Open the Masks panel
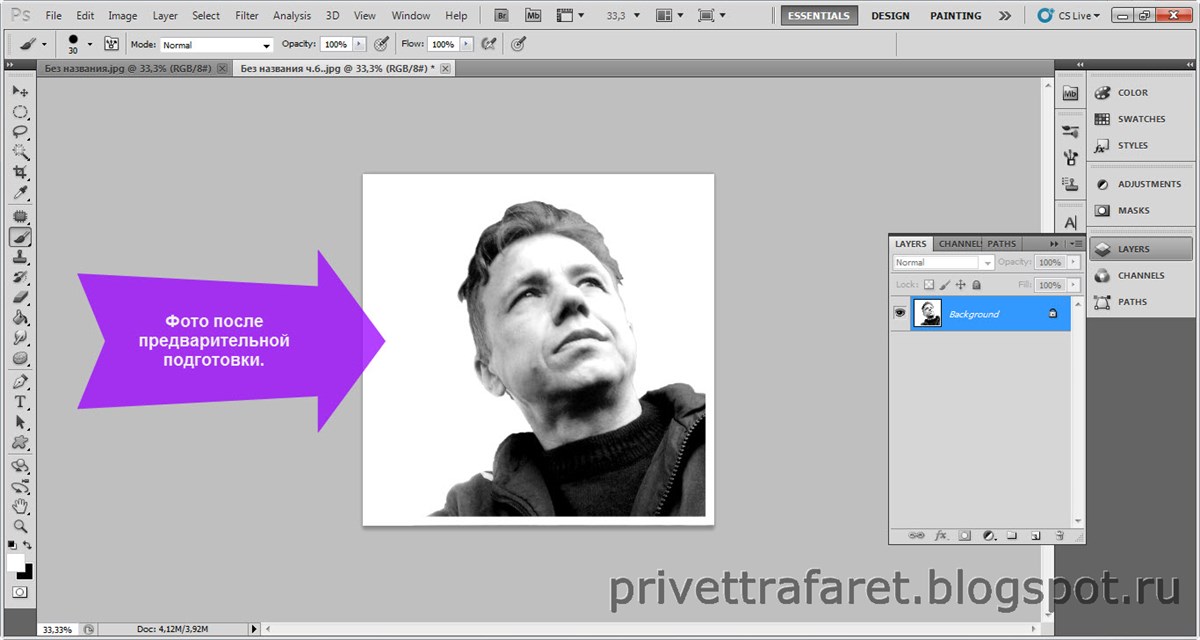Viewport: 1200px width, 640px height. [x=1140, y=210]
